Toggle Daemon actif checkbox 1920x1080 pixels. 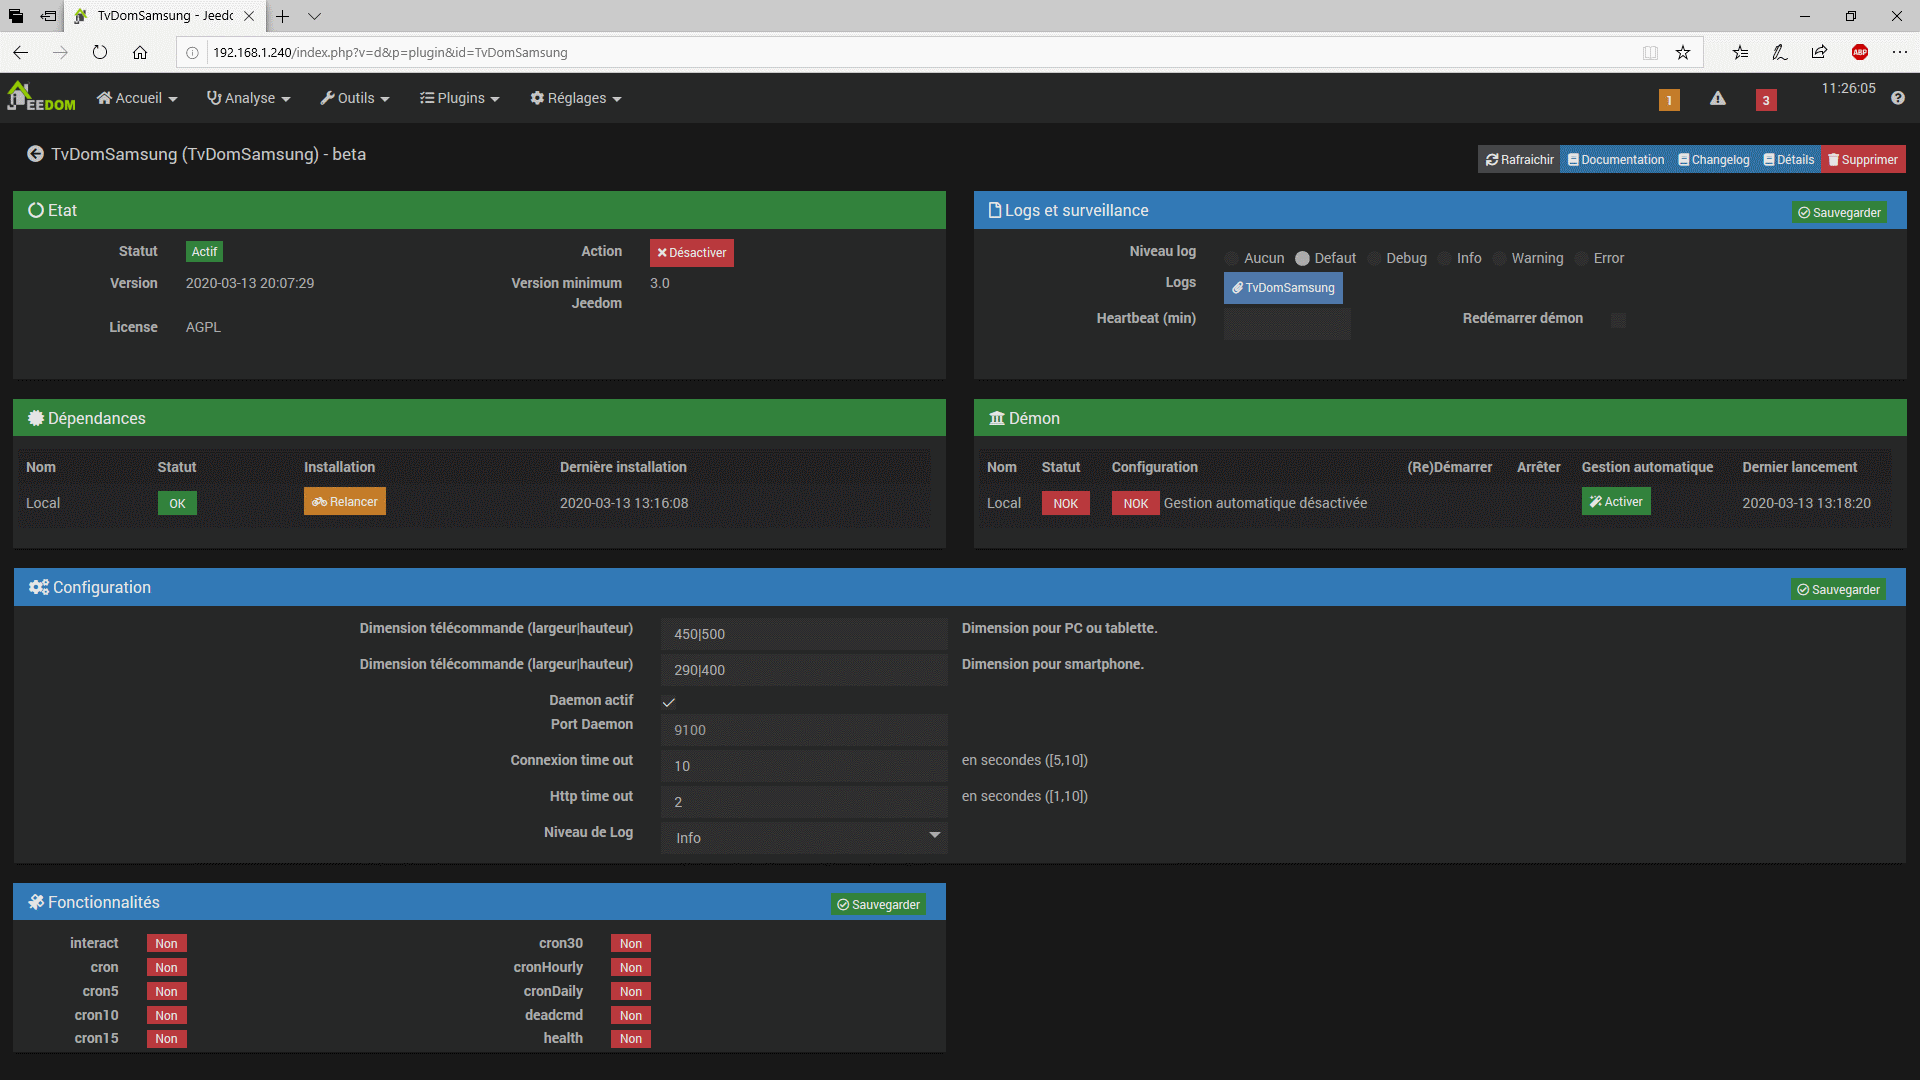pos(669,702)
